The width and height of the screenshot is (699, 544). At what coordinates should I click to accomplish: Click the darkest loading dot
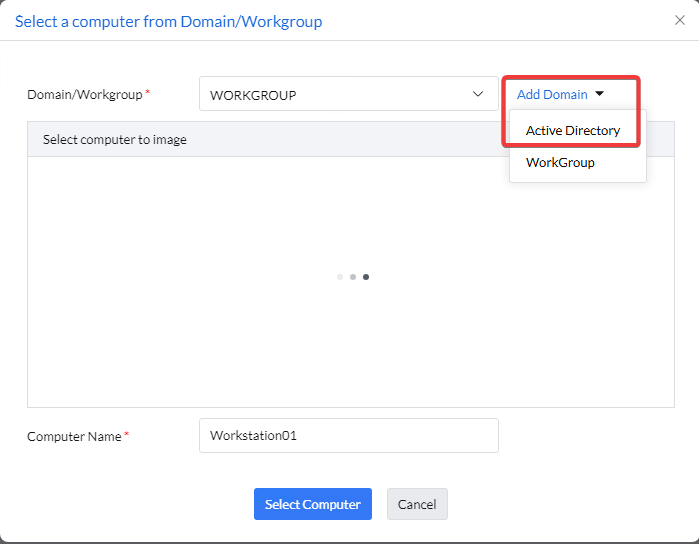pos(366,277)
